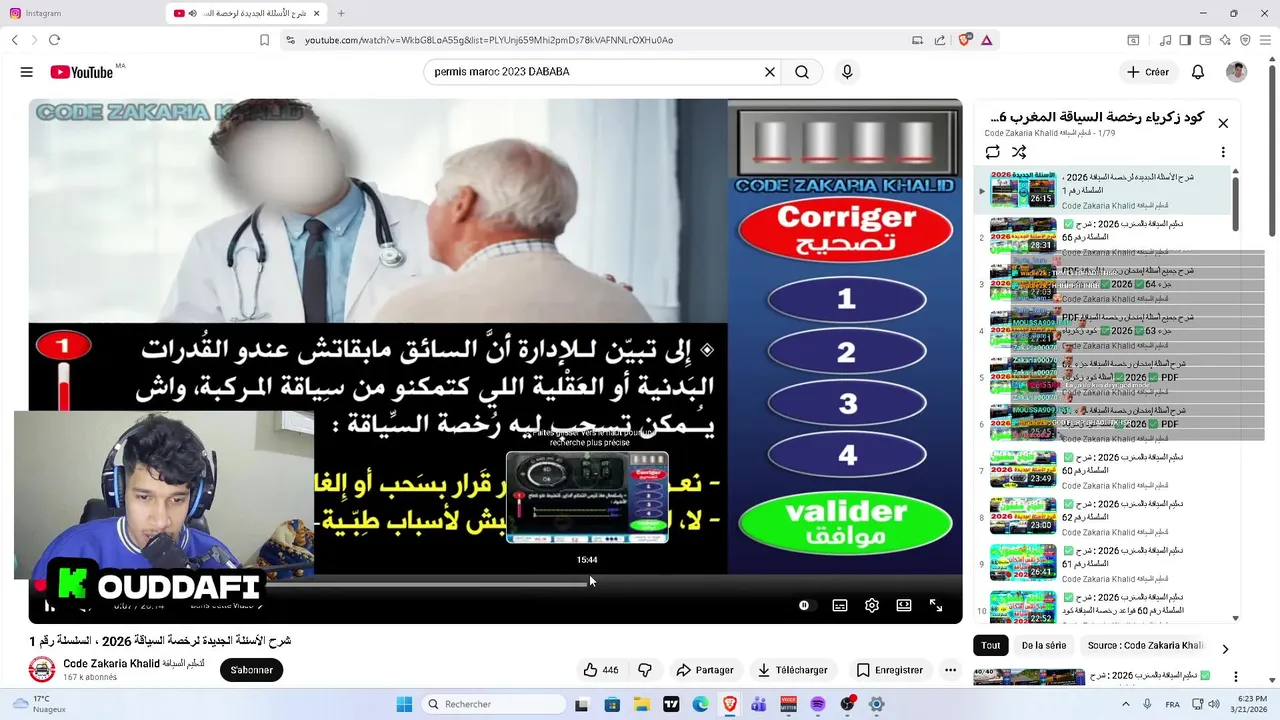The image size is (1280, 720).
Task: Open the Brave VPN shield icon
Action: [1245, 40]
